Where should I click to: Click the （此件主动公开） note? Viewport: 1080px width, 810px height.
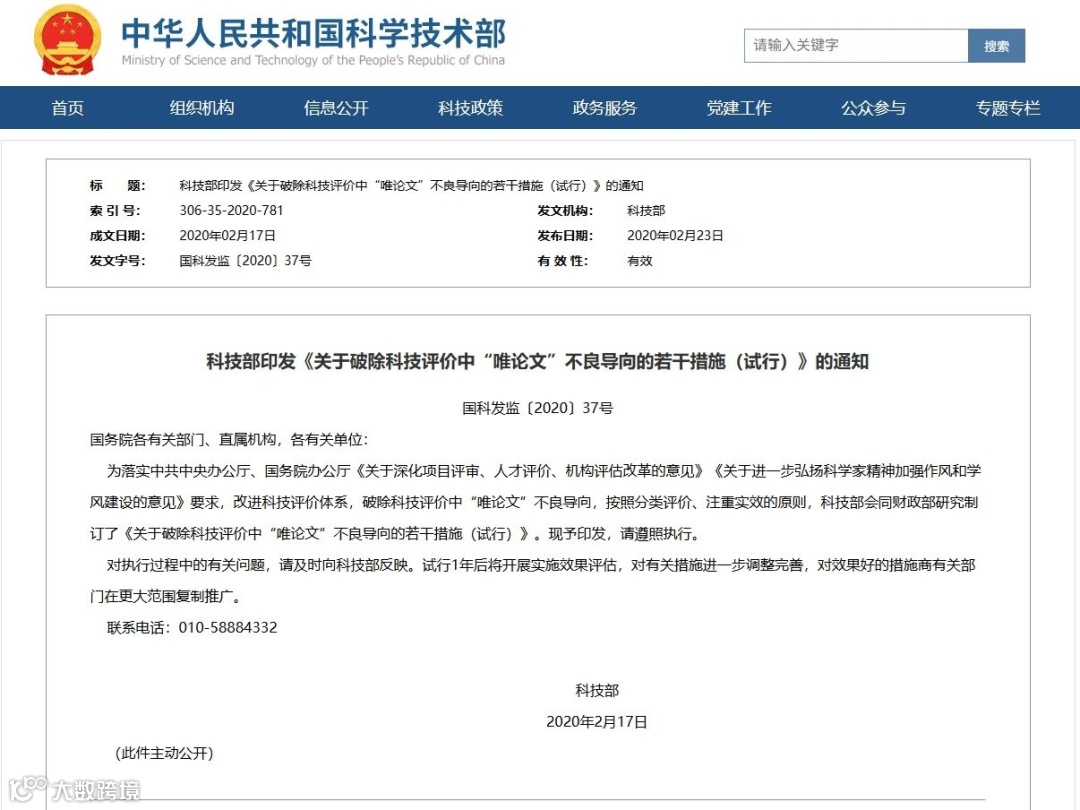point(165,754)
